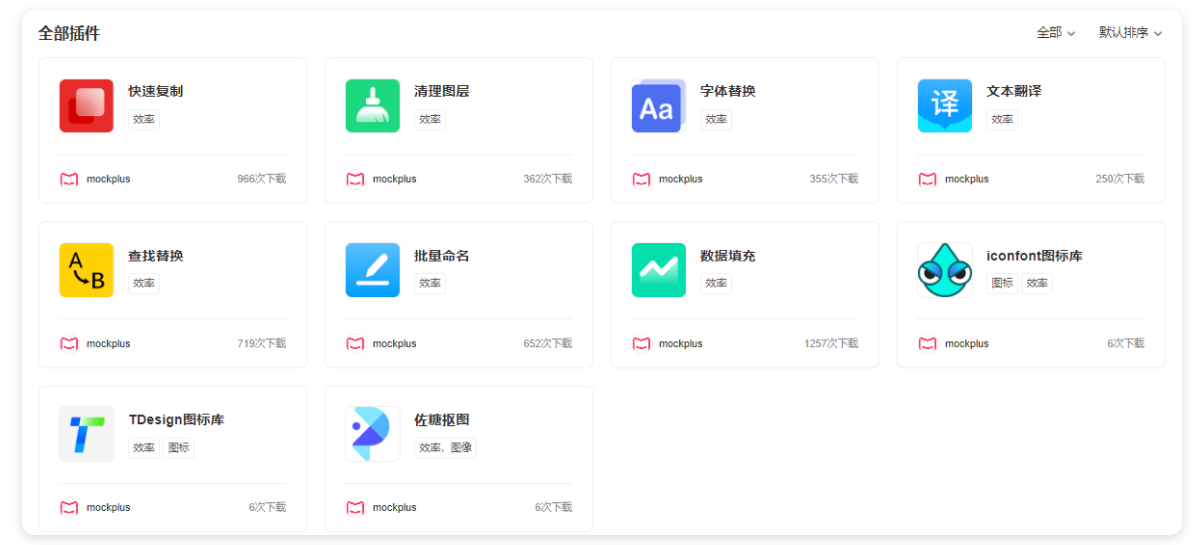Open the 默认排序 sort dropdown
1204x545 pixels.
[1131, 33]
